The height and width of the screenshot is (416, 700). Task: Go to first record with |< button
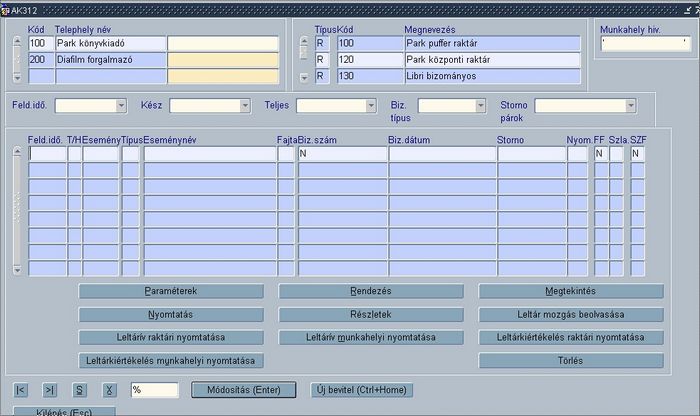[21, 390]
